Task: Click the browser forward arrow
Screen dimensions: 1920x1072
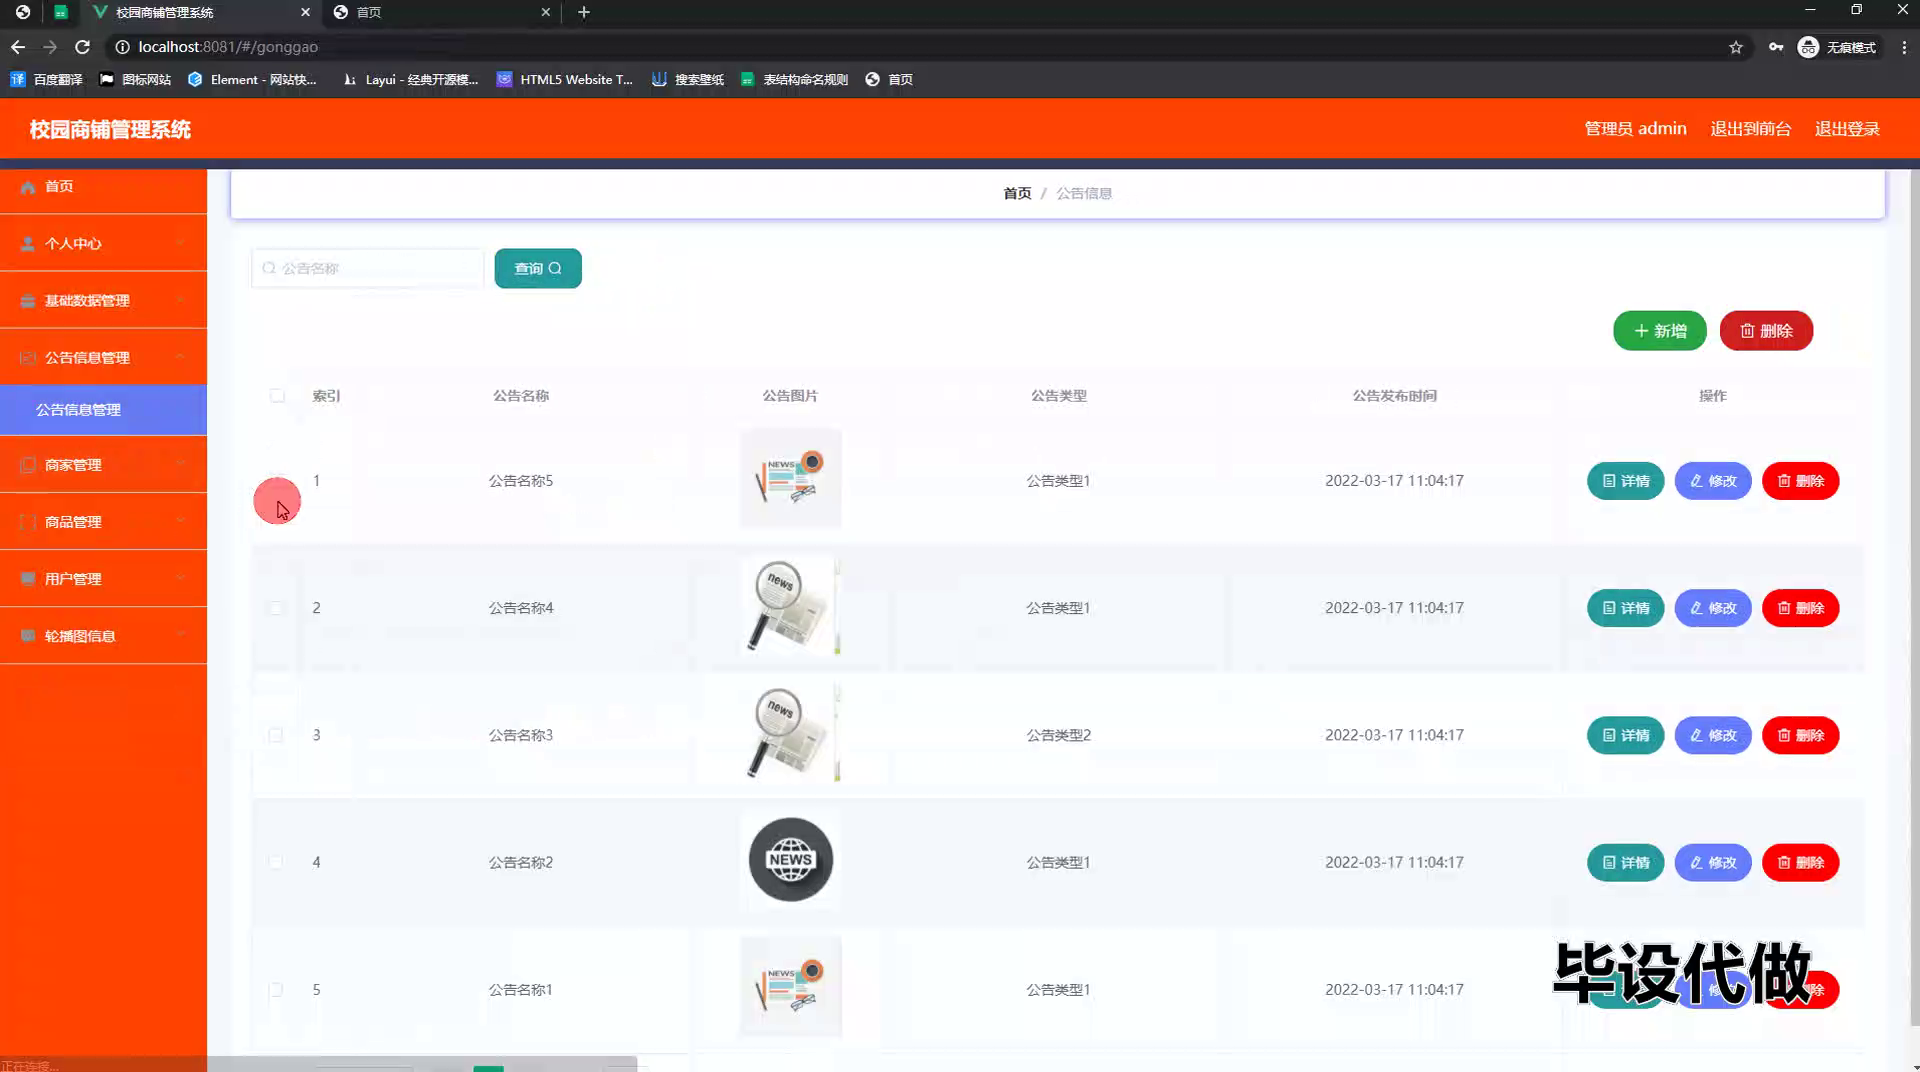Action: coord(50,47)
